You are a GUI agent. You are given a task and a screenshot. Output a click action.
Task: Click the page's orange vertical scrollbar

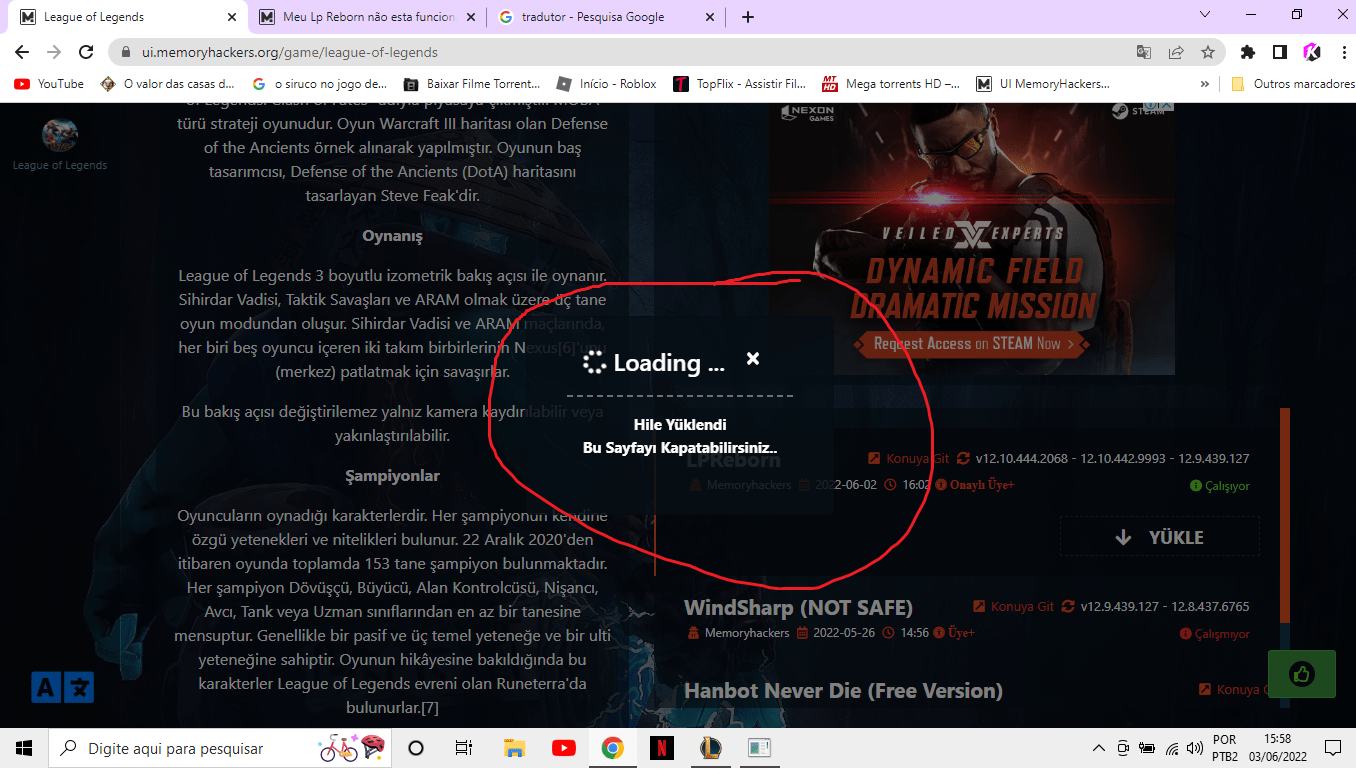click(x=1285, y=515)
